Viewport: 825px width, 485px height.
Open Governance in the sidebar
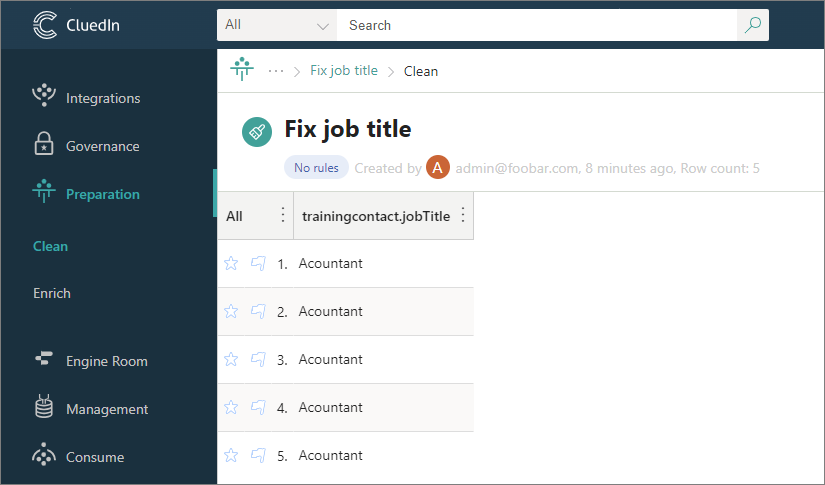point(102,146)
